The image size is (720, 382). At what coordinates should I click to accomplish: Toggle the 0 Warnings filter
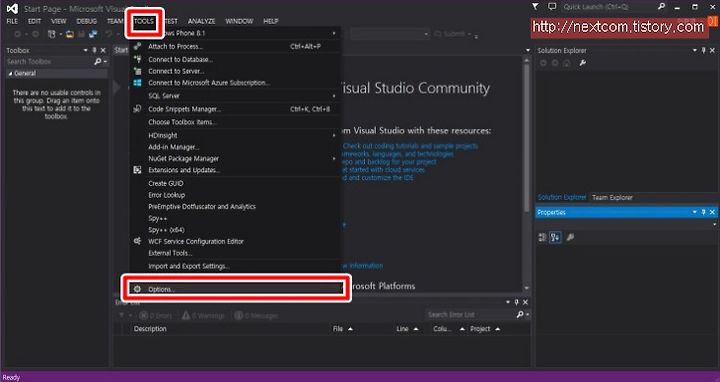pos(203,315)
